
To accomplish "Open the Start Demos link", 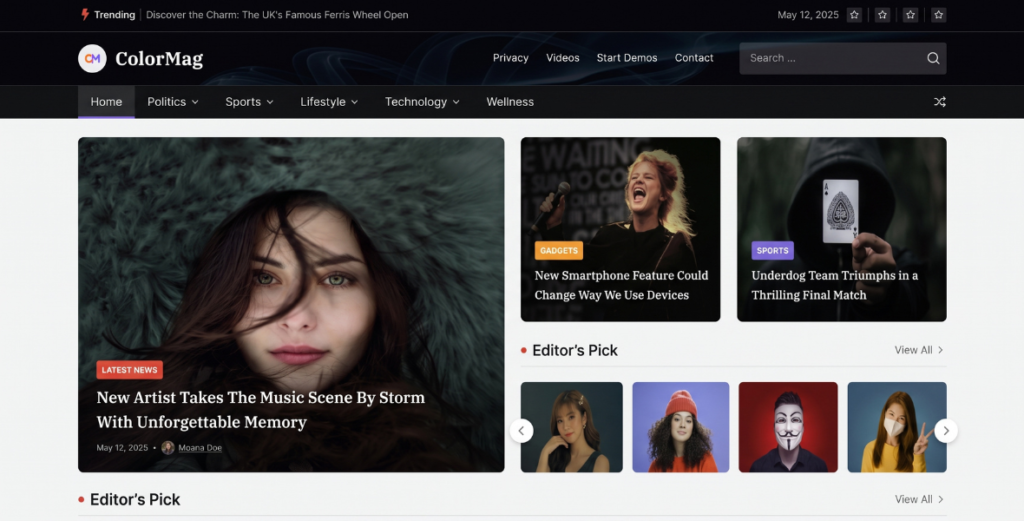I will (x=627, y=58).
